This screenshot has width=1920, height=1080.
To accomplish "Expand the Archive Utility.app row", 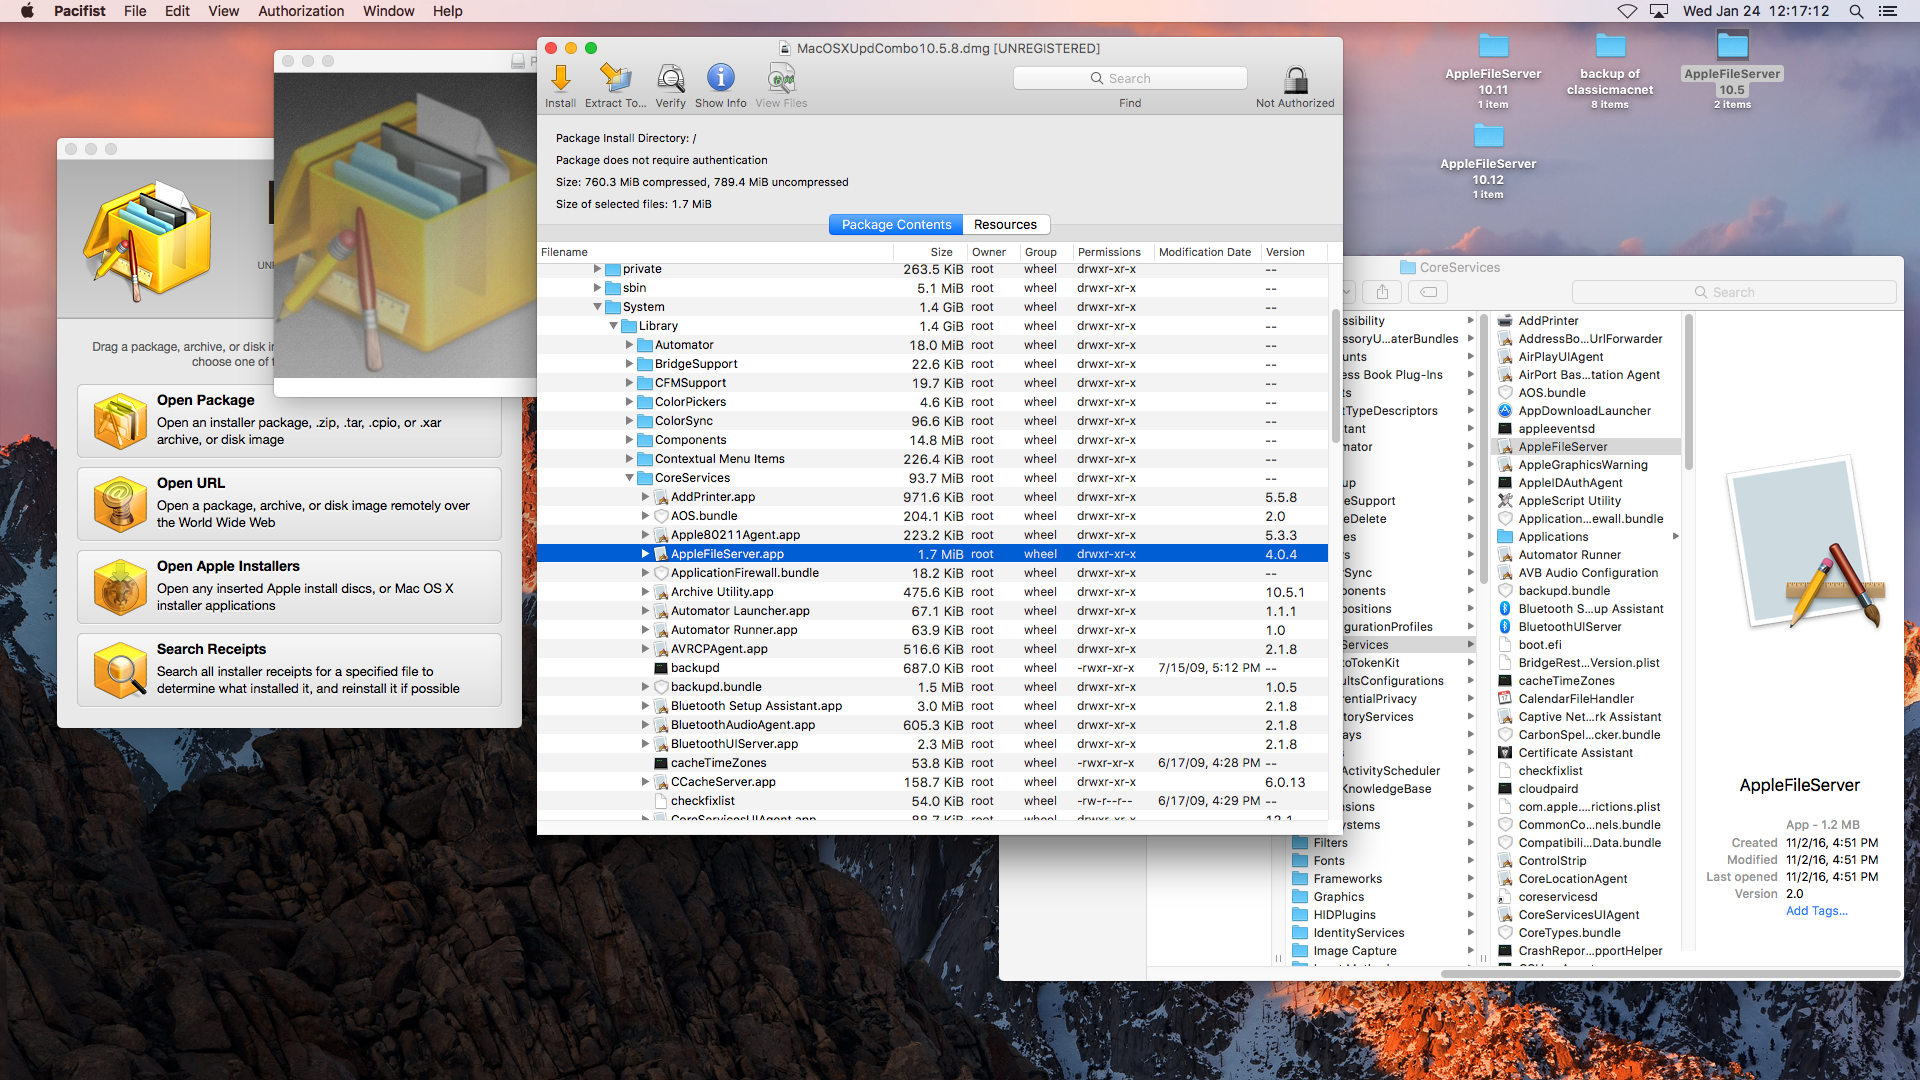I will (645, 592).
